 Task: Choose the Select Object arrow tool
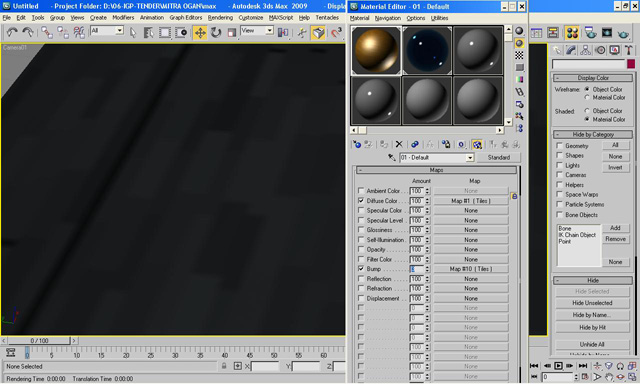point(133,32)
